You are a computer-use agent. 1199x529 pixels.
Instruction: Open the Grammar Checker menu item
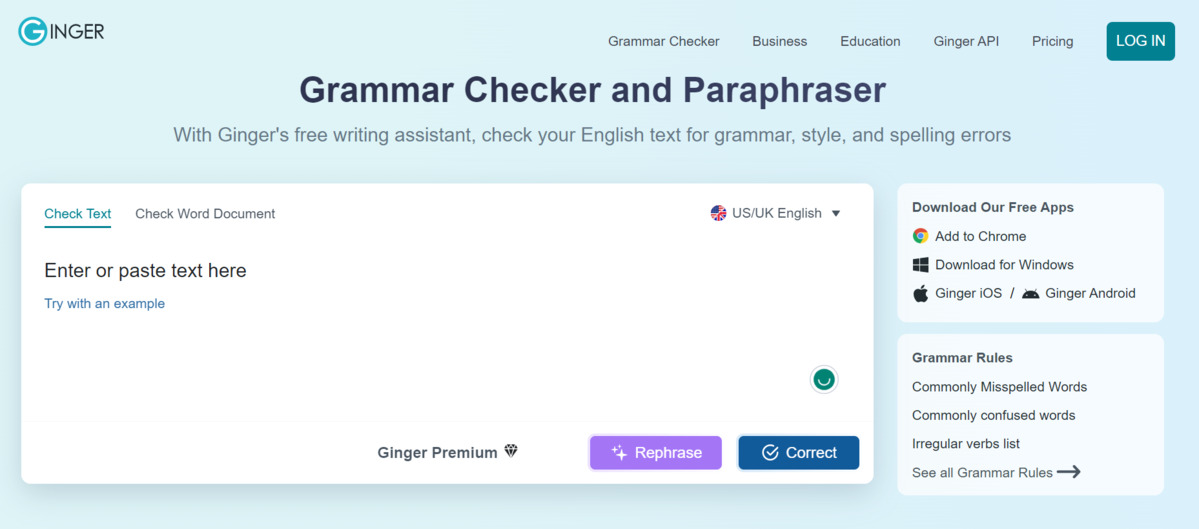[664, 41]
